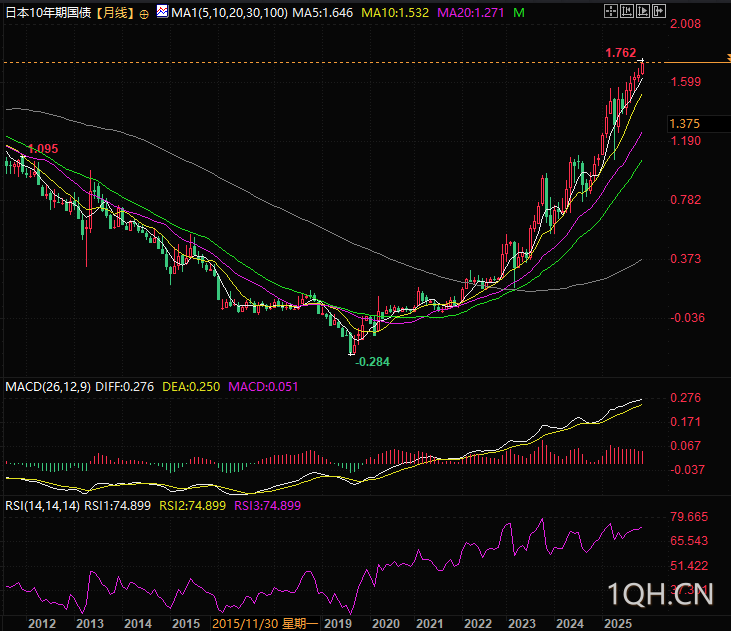Image resolution: width=731 pixels, height=631 pixels.
Task: Click the -0.284 low price annotation
Action: tap(372, 361)
